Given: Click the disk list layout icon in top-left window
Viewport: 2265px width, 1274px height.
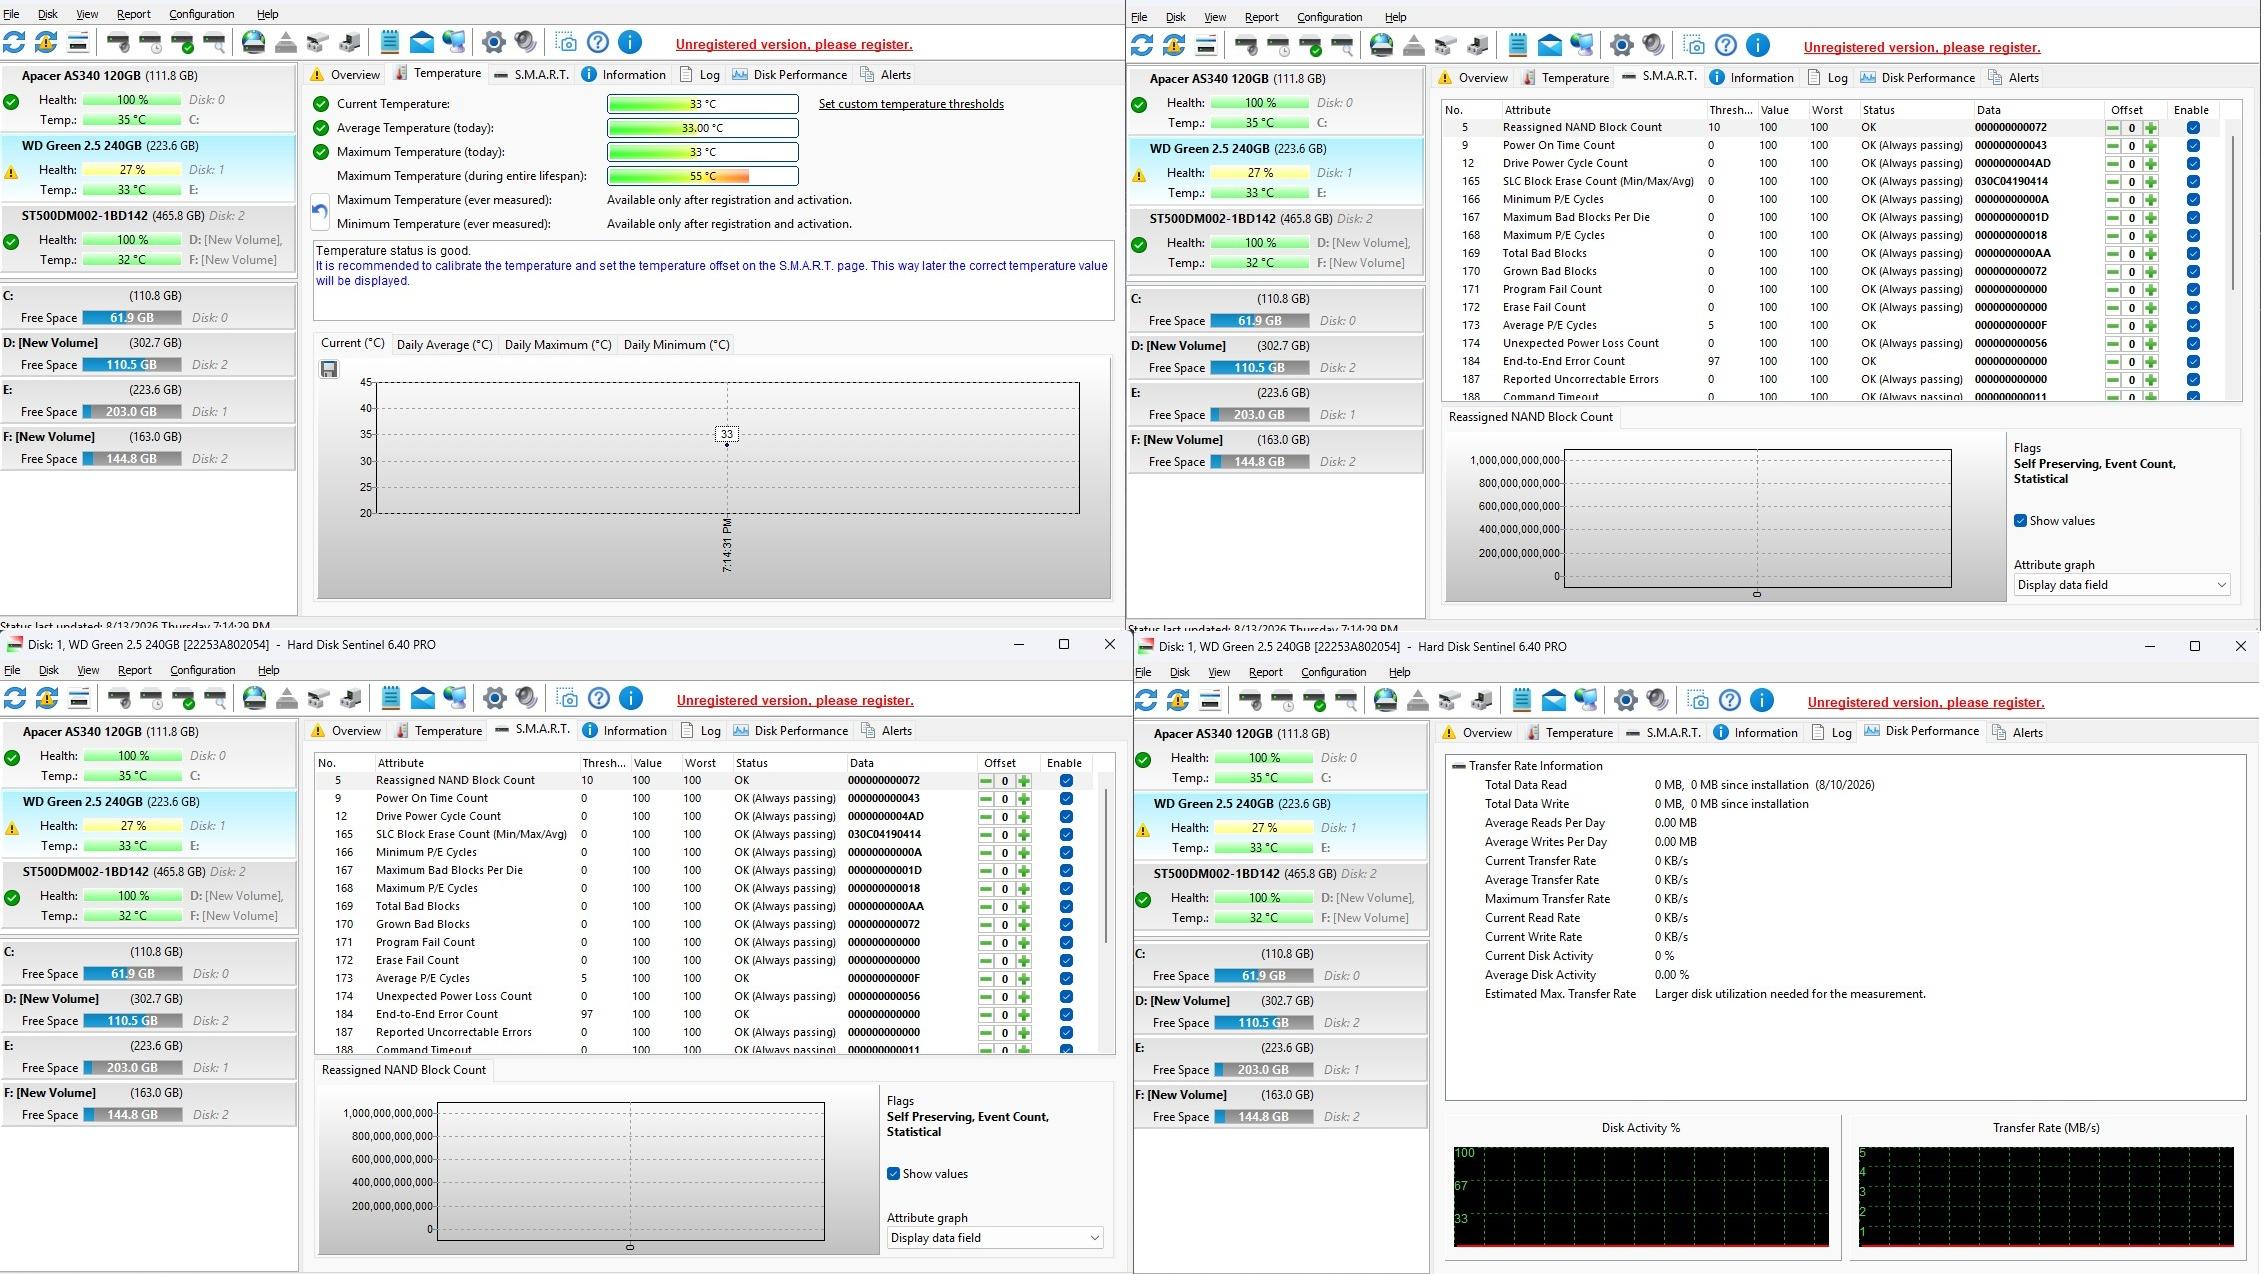Looking at the screenshot, I should click(78, 42).
